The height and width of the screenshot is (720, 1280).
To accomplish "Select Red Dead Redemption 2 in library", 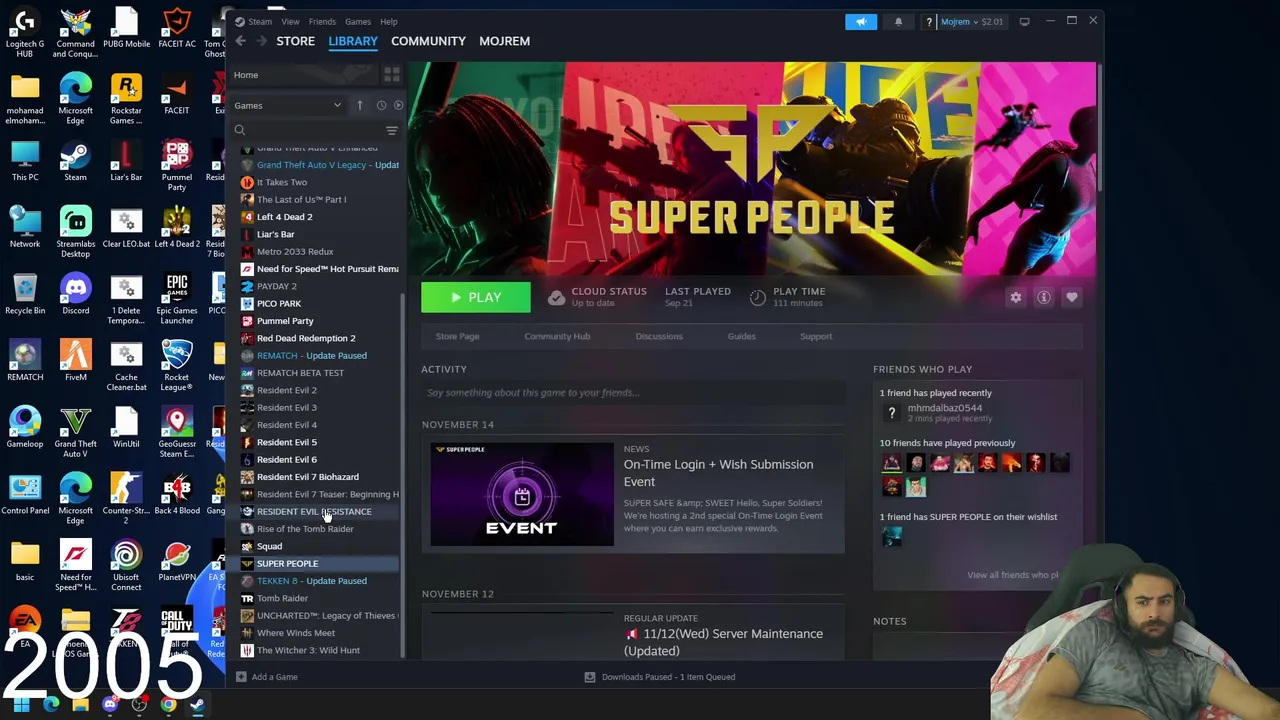I will [x=305, y=338].
